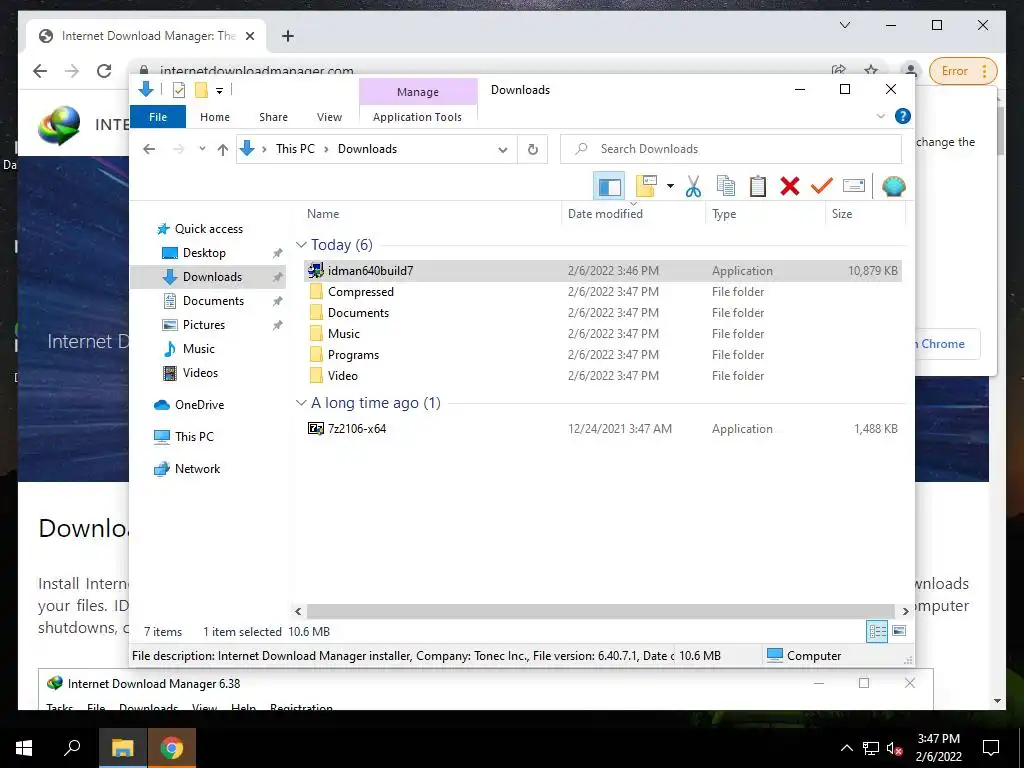Viewport: 1024px width, 768px height.
Task: Click This PC in the address breadcrumb
Action: 295,149
